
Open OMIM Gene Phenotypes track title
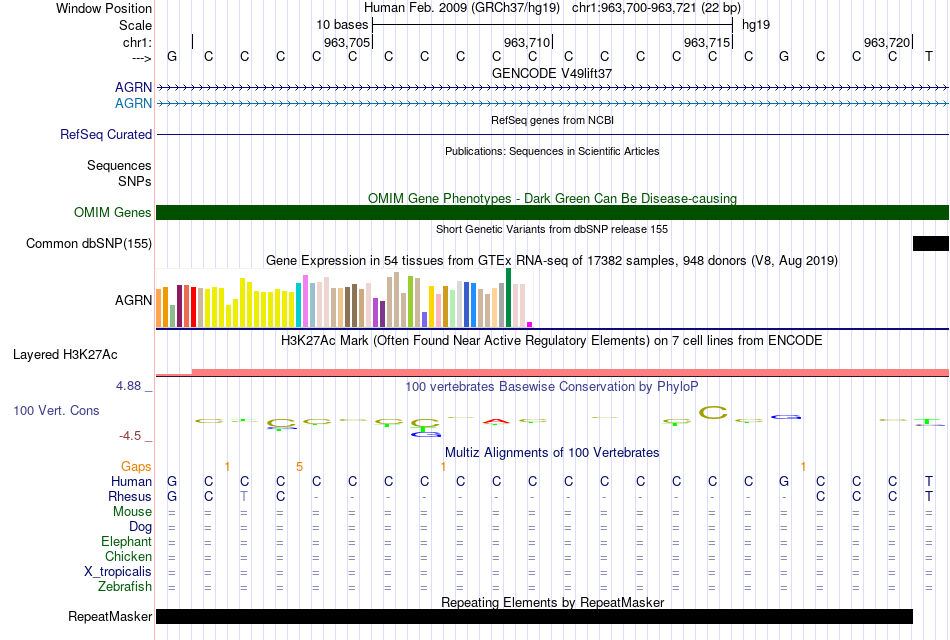point(552,198)
